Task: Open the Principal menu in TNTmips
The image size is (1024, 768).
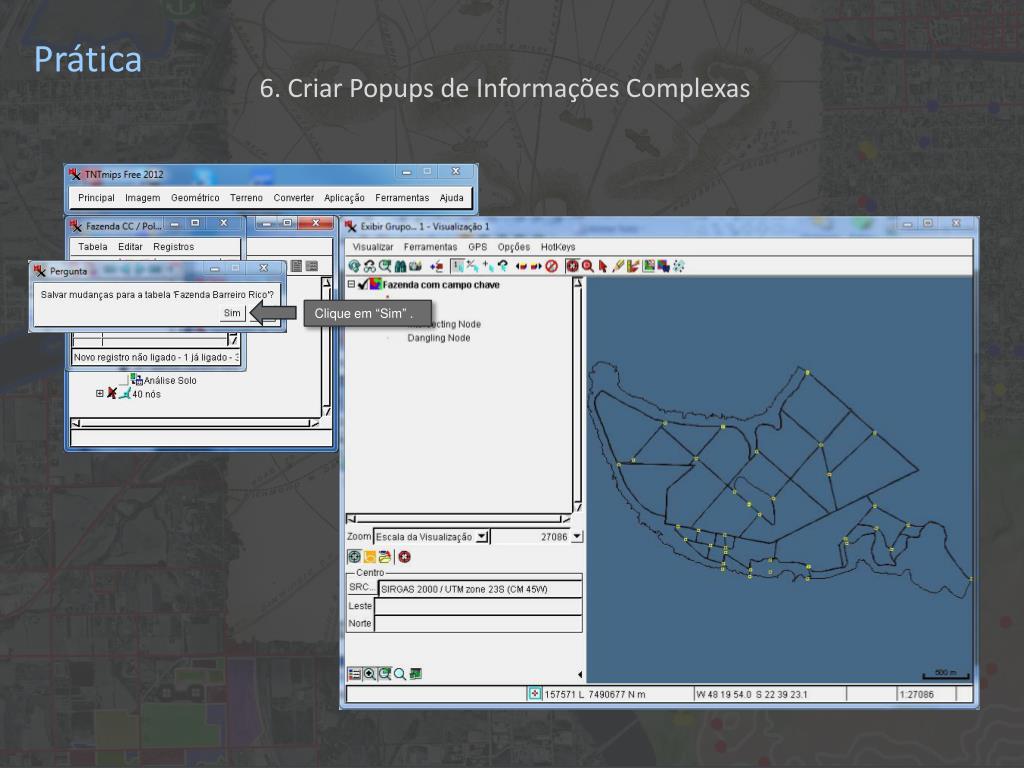Action: [x=96, y=197]
